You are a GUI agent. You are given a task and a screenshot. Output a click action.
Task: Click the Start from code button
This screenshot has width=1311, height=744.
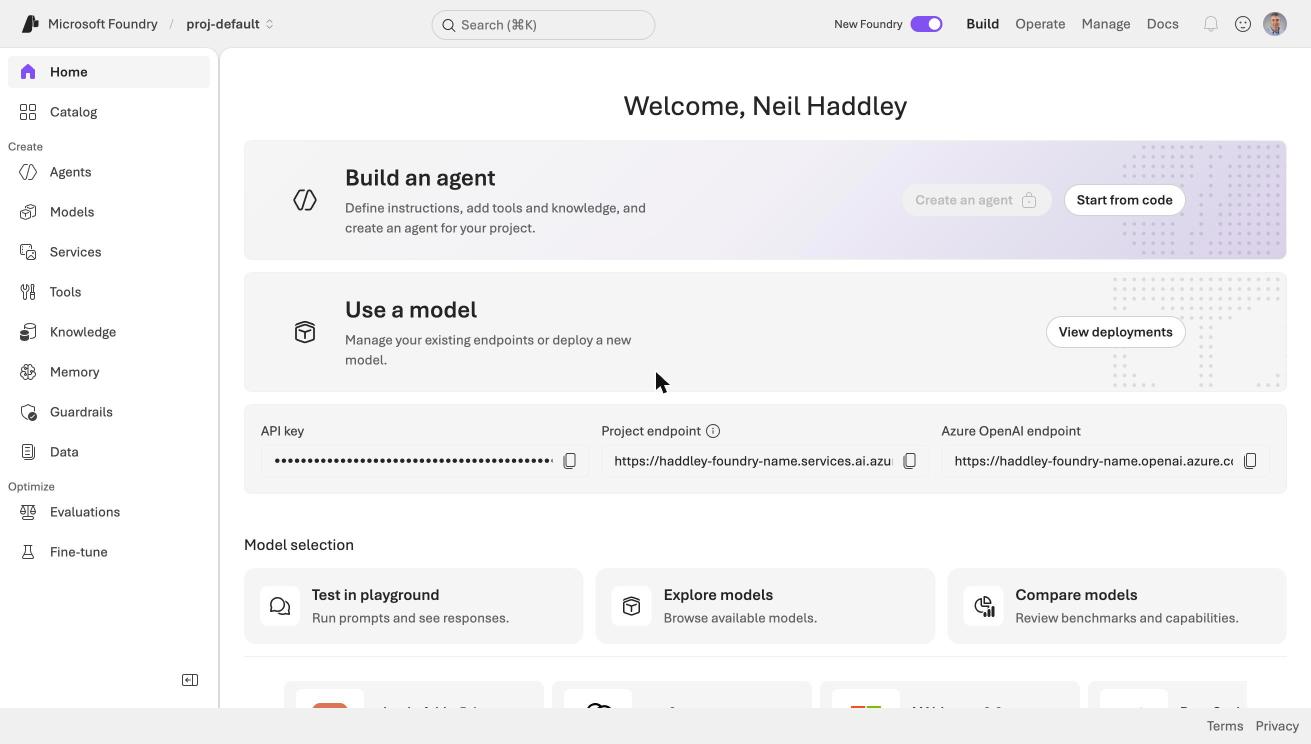(x=1124, y=200)
